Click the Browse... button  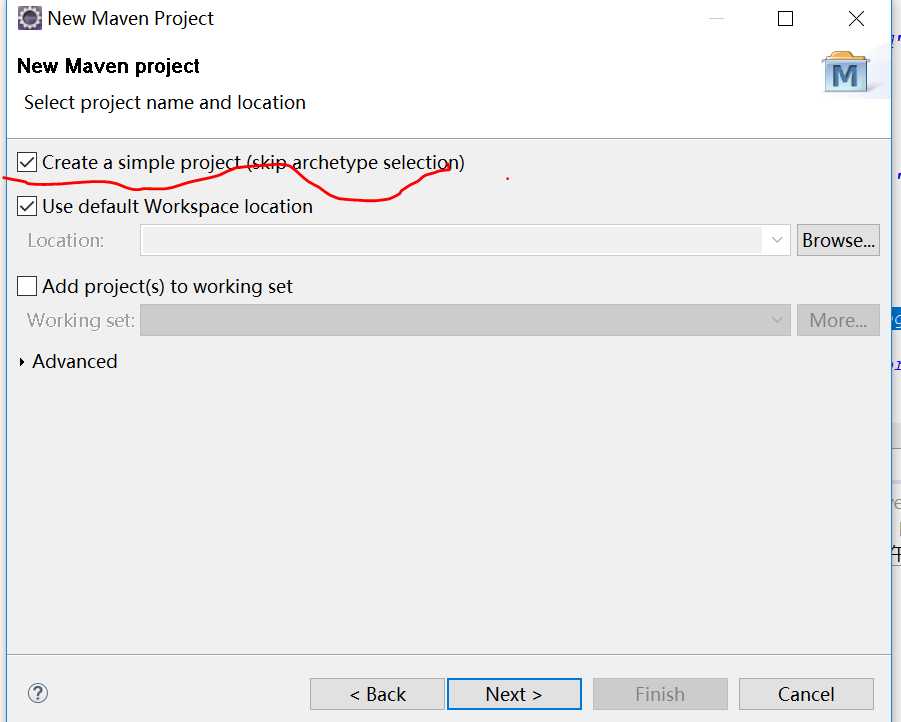[x=838, y=240]
